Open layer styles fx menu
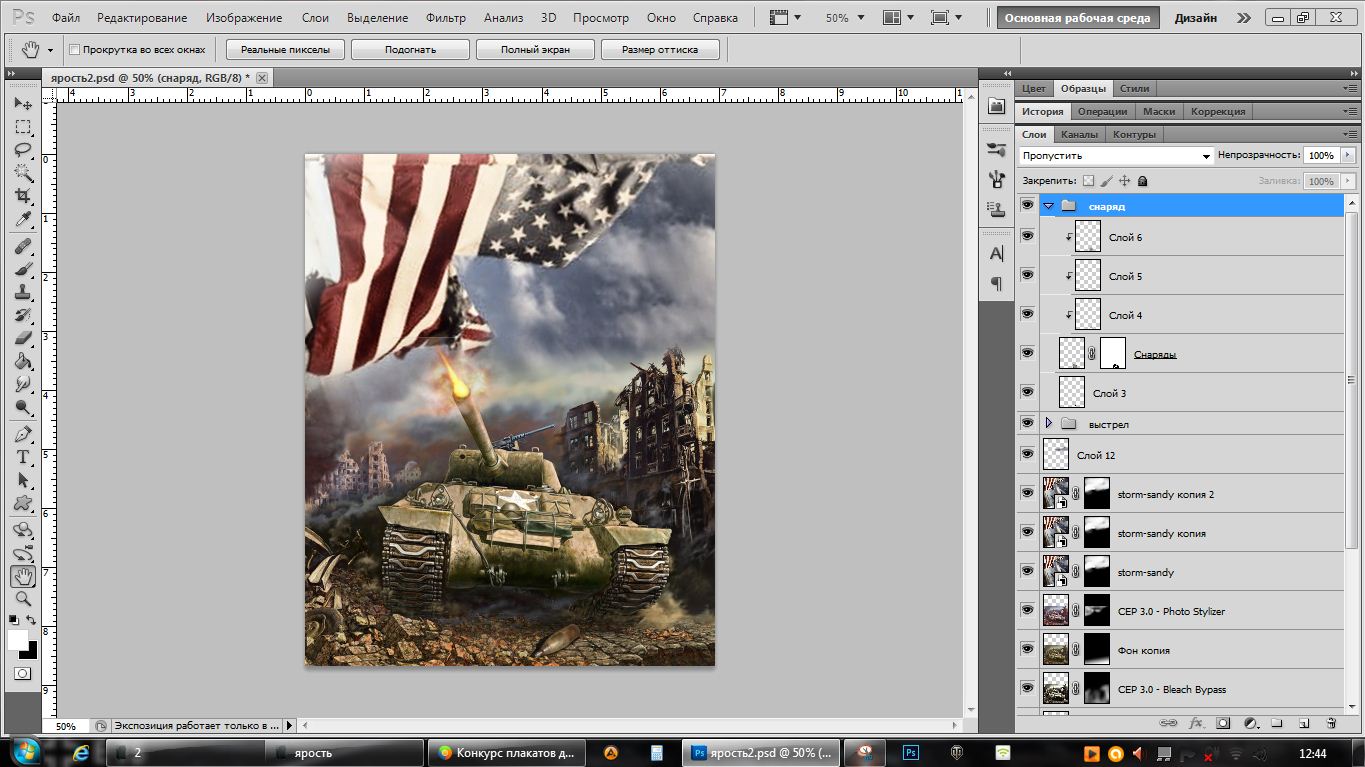Image resolution: width=1365 pixels, height=767 pixels. 1195,722
